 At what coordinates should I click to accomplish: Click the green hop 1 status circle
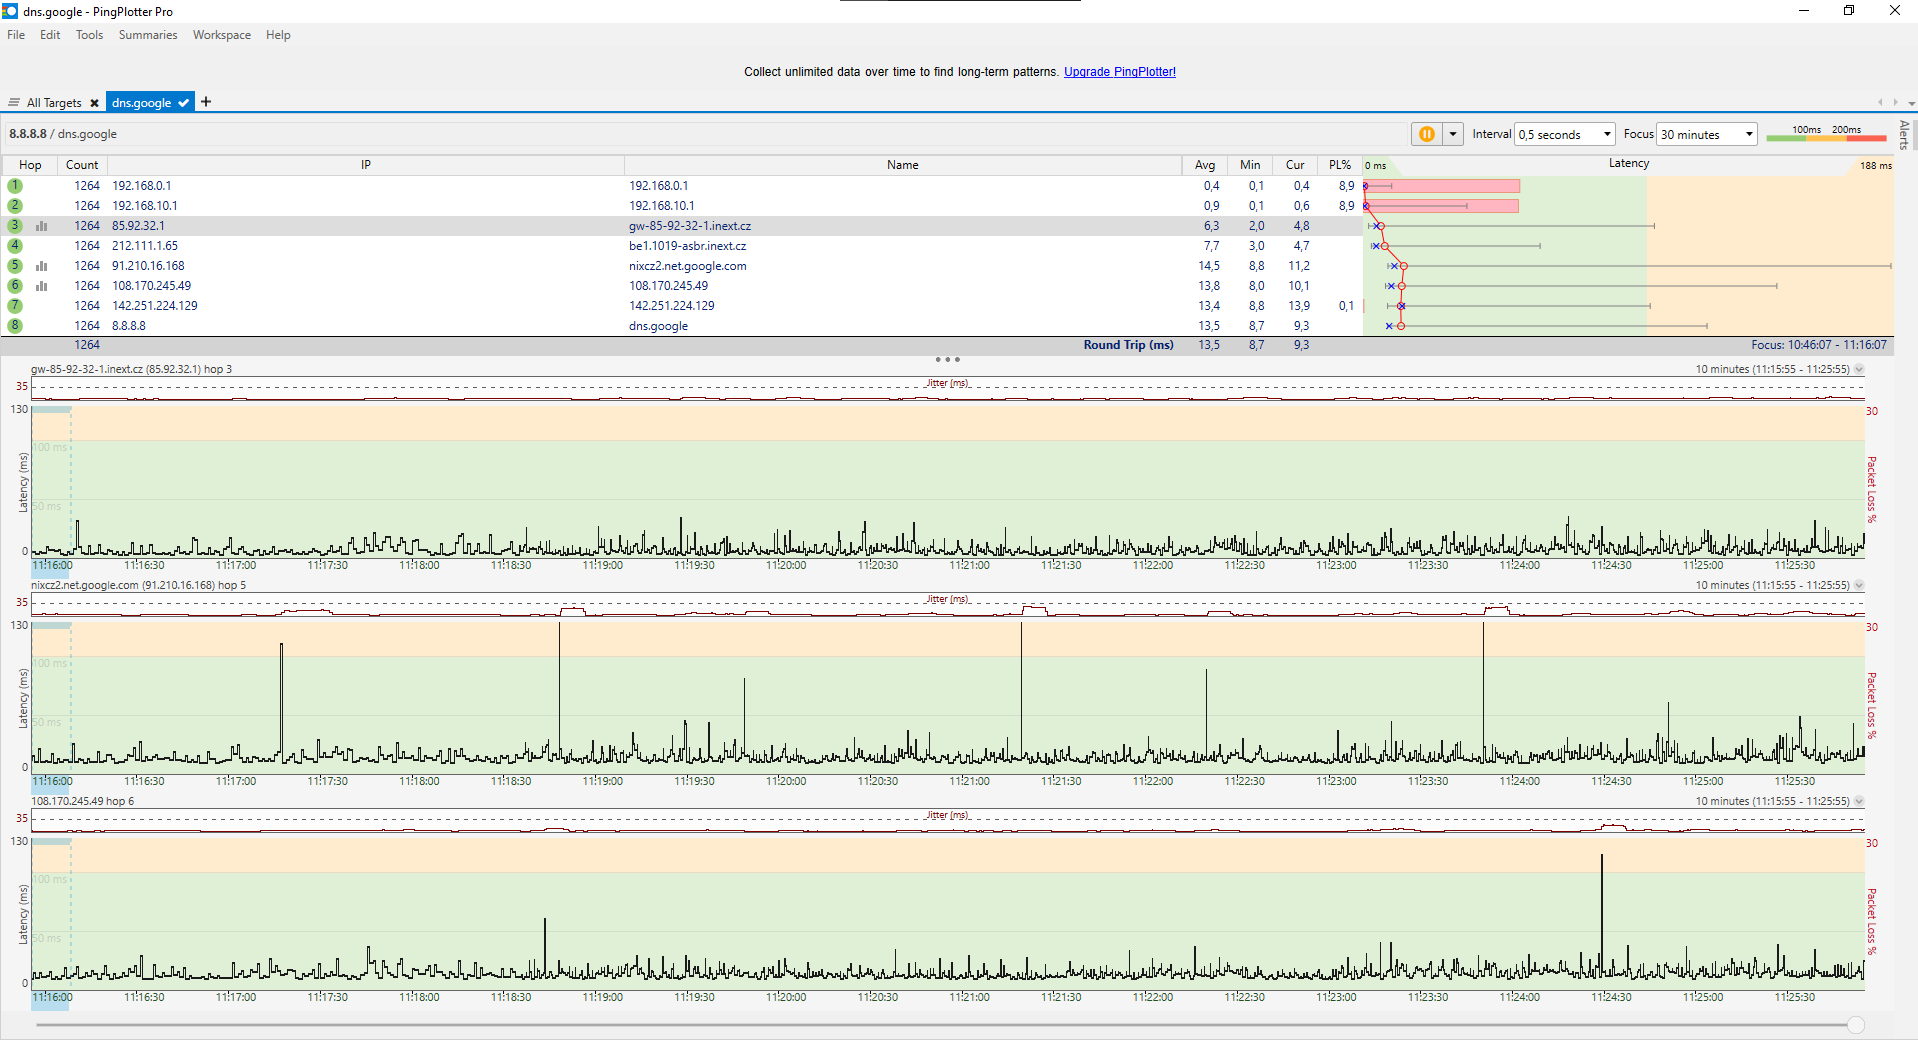[x=15, y=186]
